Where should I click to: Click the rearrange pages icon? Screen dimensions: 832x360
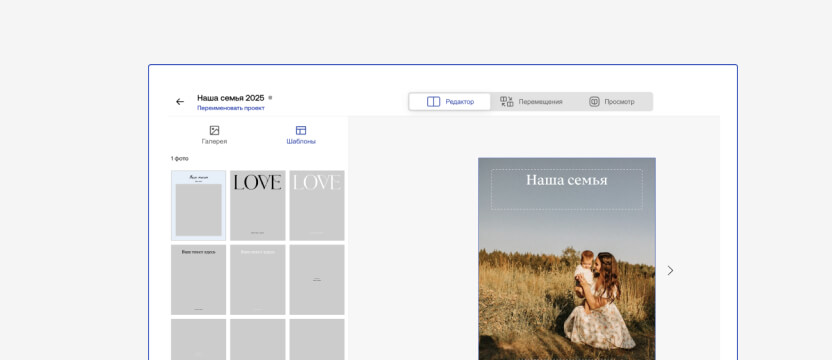[507, 101]
